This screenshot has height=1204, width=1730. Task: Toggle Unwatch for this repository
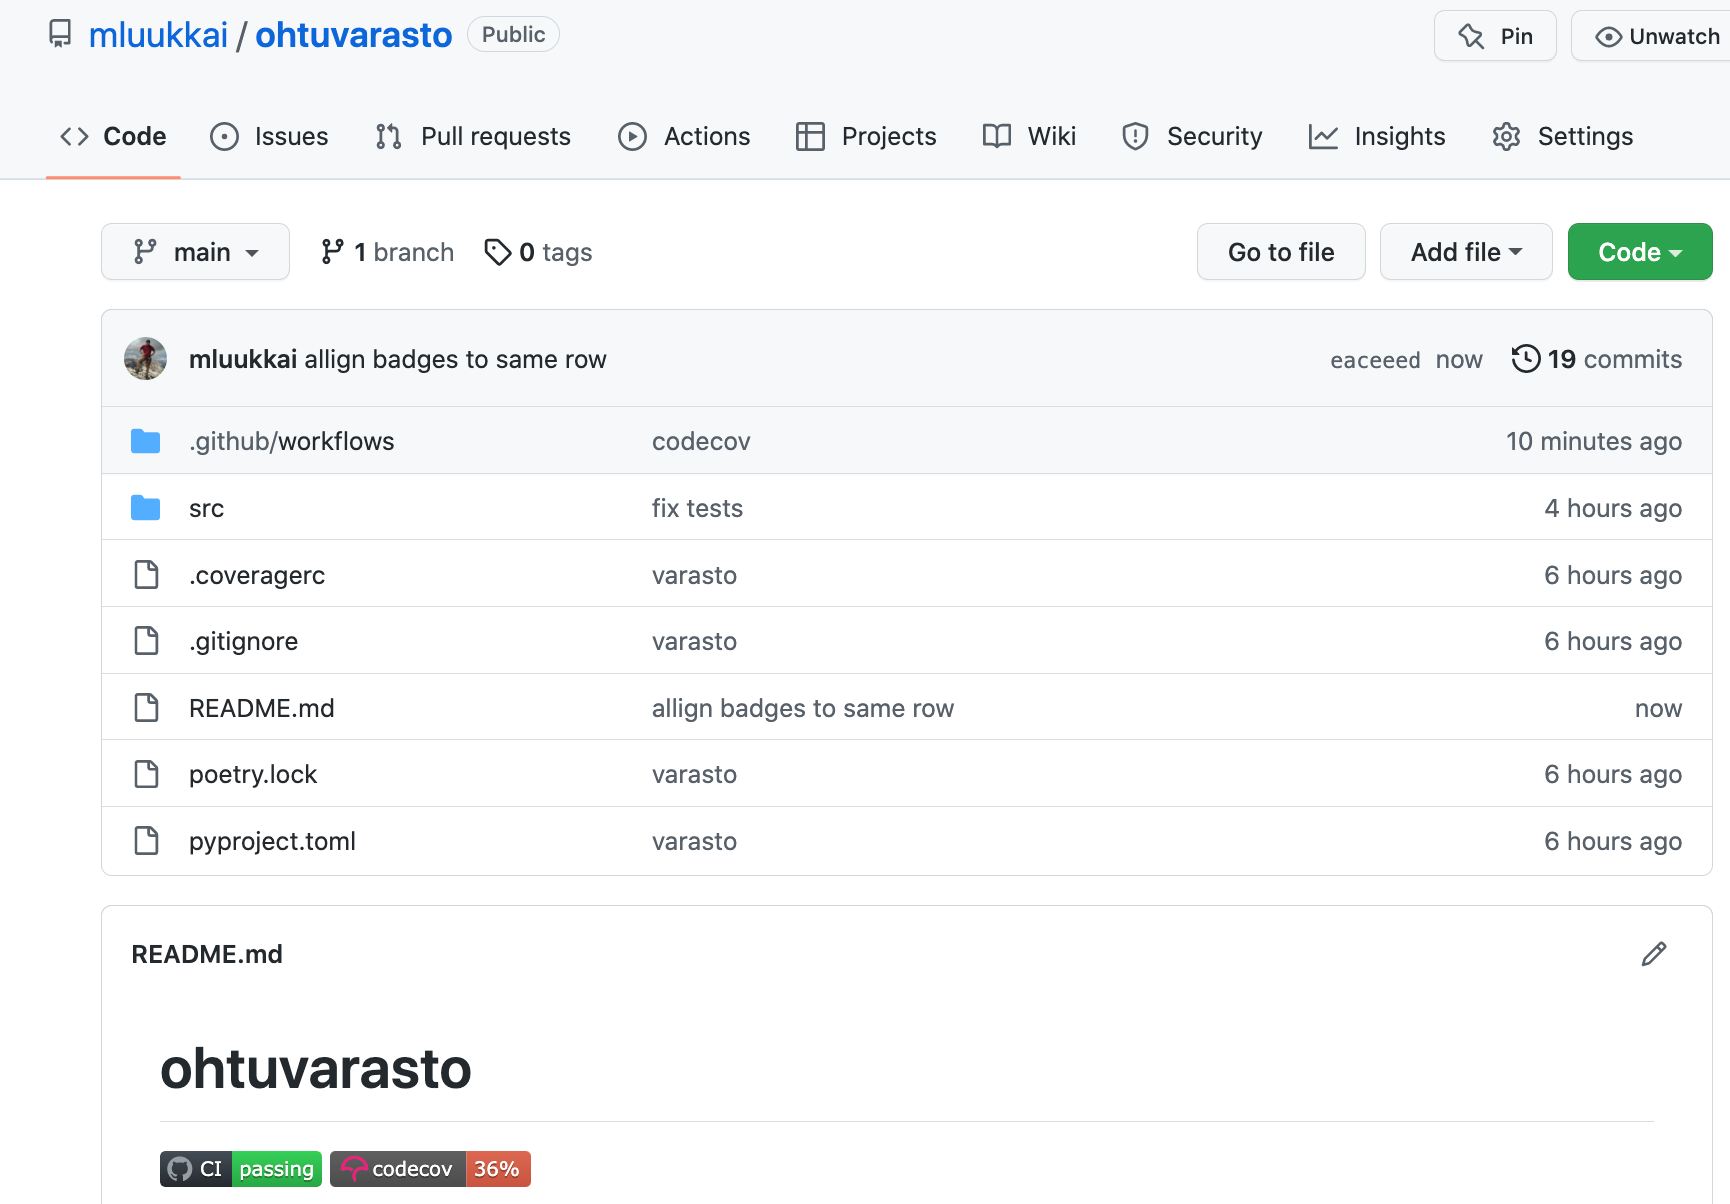(1657, 37)
